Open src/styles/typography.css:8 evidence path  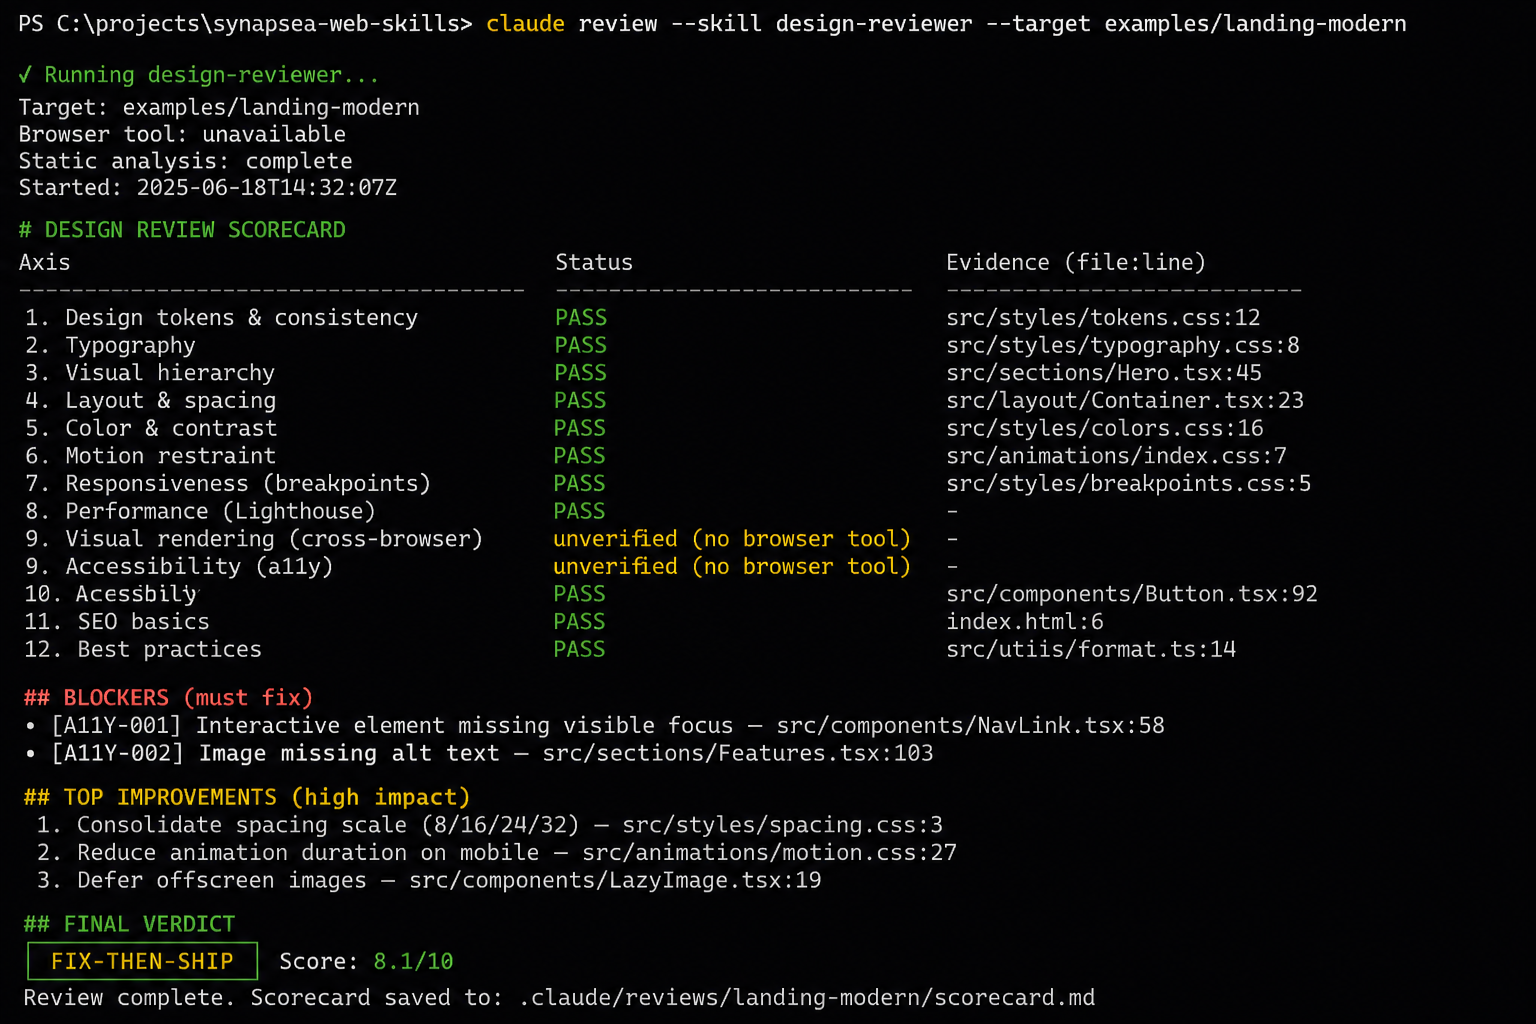coord(1123,346)
